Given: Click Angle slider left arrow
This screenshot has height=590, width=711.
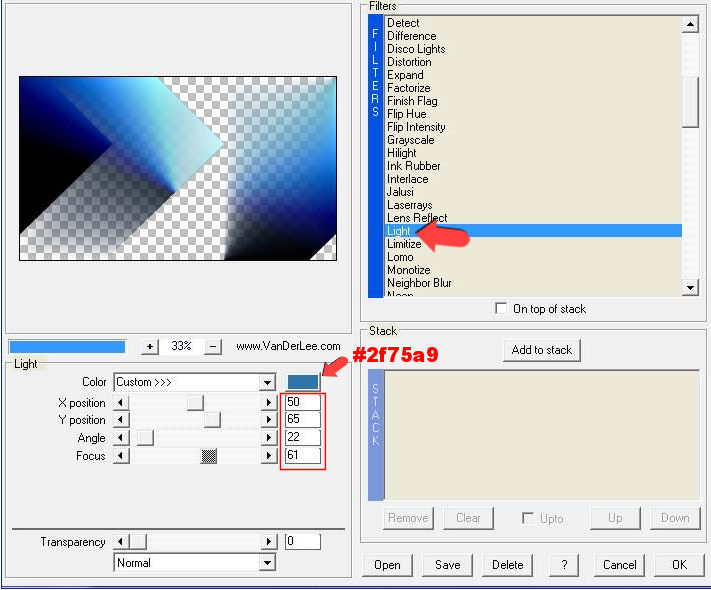Looking at the screenshot, I should click(x=121, y=438).
